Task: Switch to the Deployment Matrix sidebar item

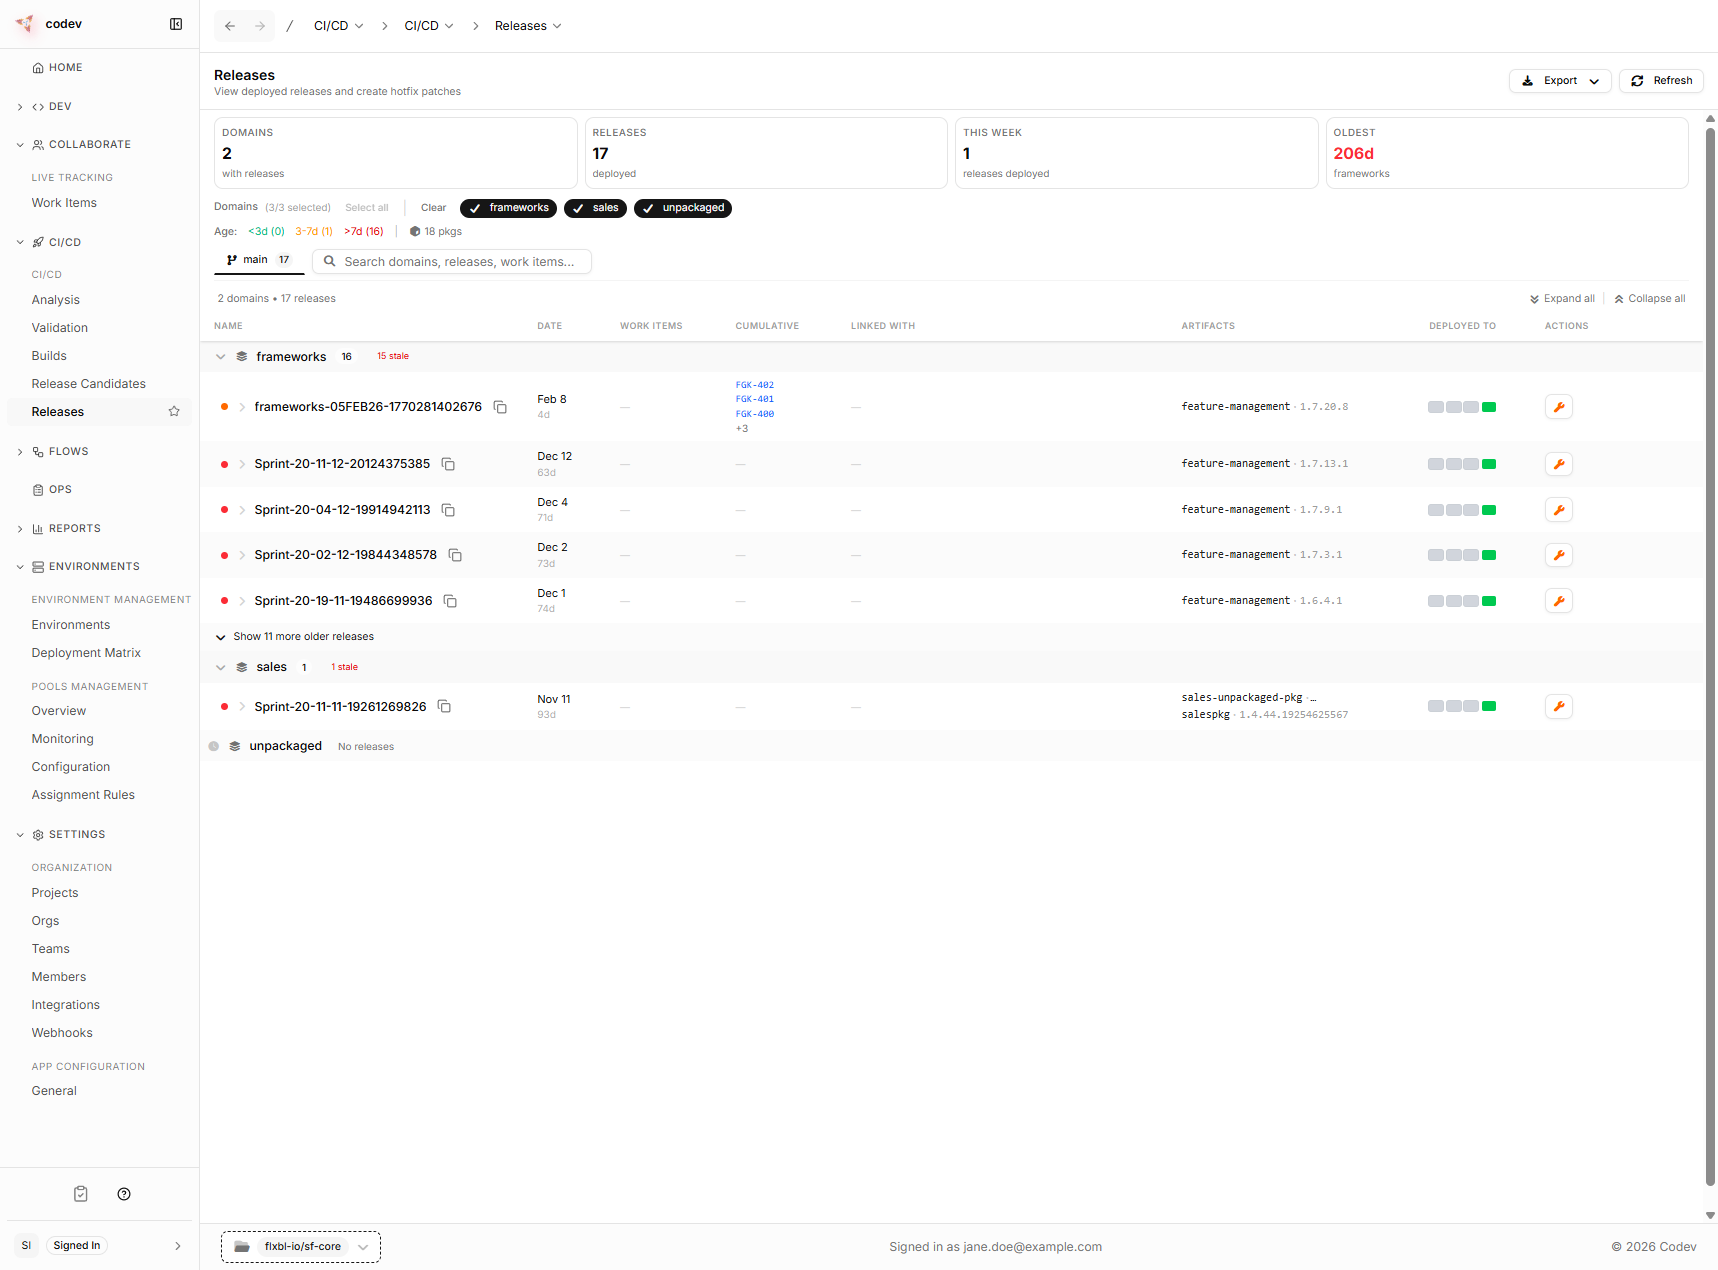Action: [86, 652]
